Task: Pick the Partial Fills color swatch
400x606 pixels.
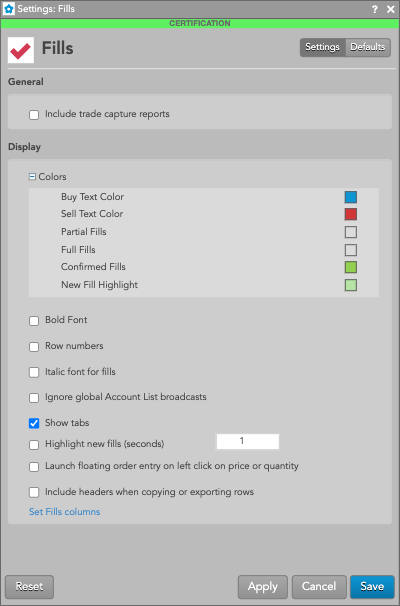Action: 351,232
